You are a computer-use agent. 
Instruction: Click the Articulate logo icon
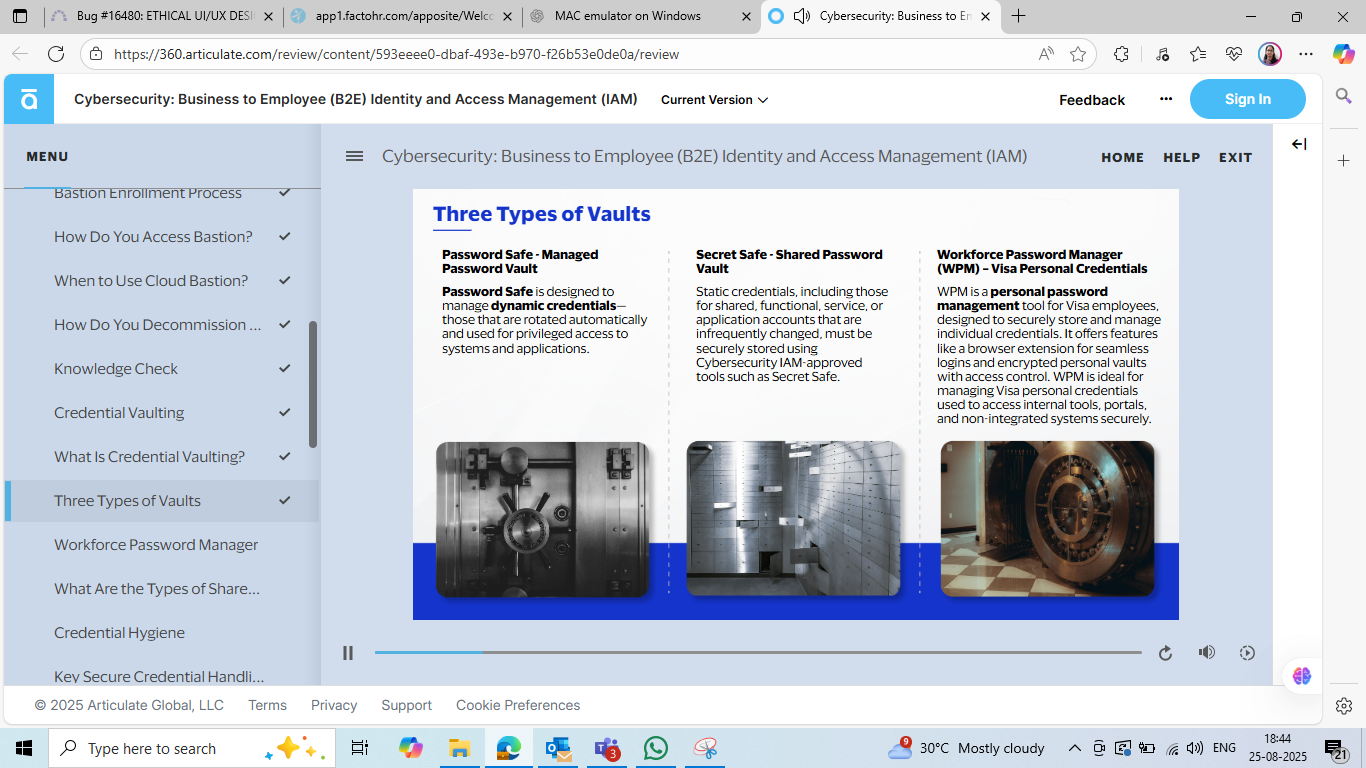point(29,99)
